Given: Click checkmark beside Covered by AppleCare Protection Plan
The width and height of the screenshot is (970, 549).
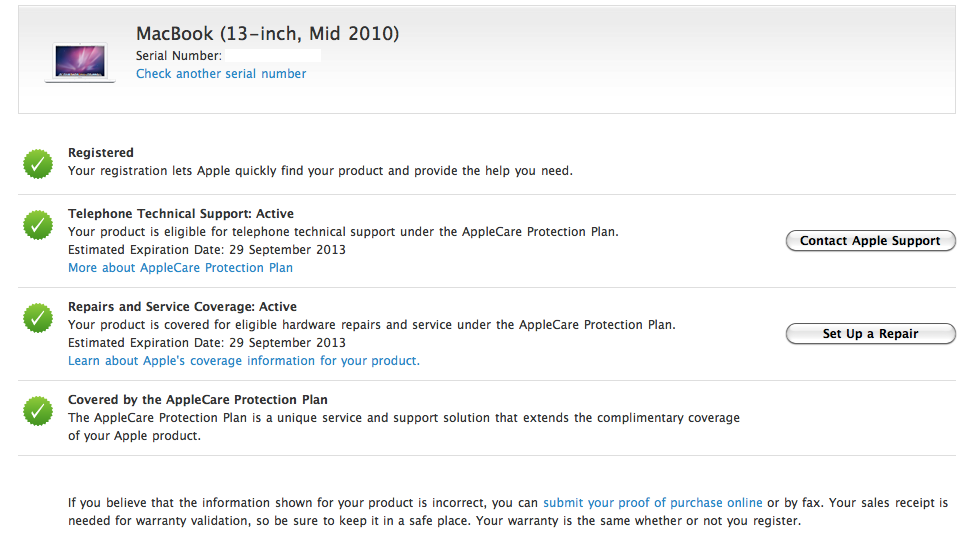Looking at the screenshot, I should tap(38, 410).
